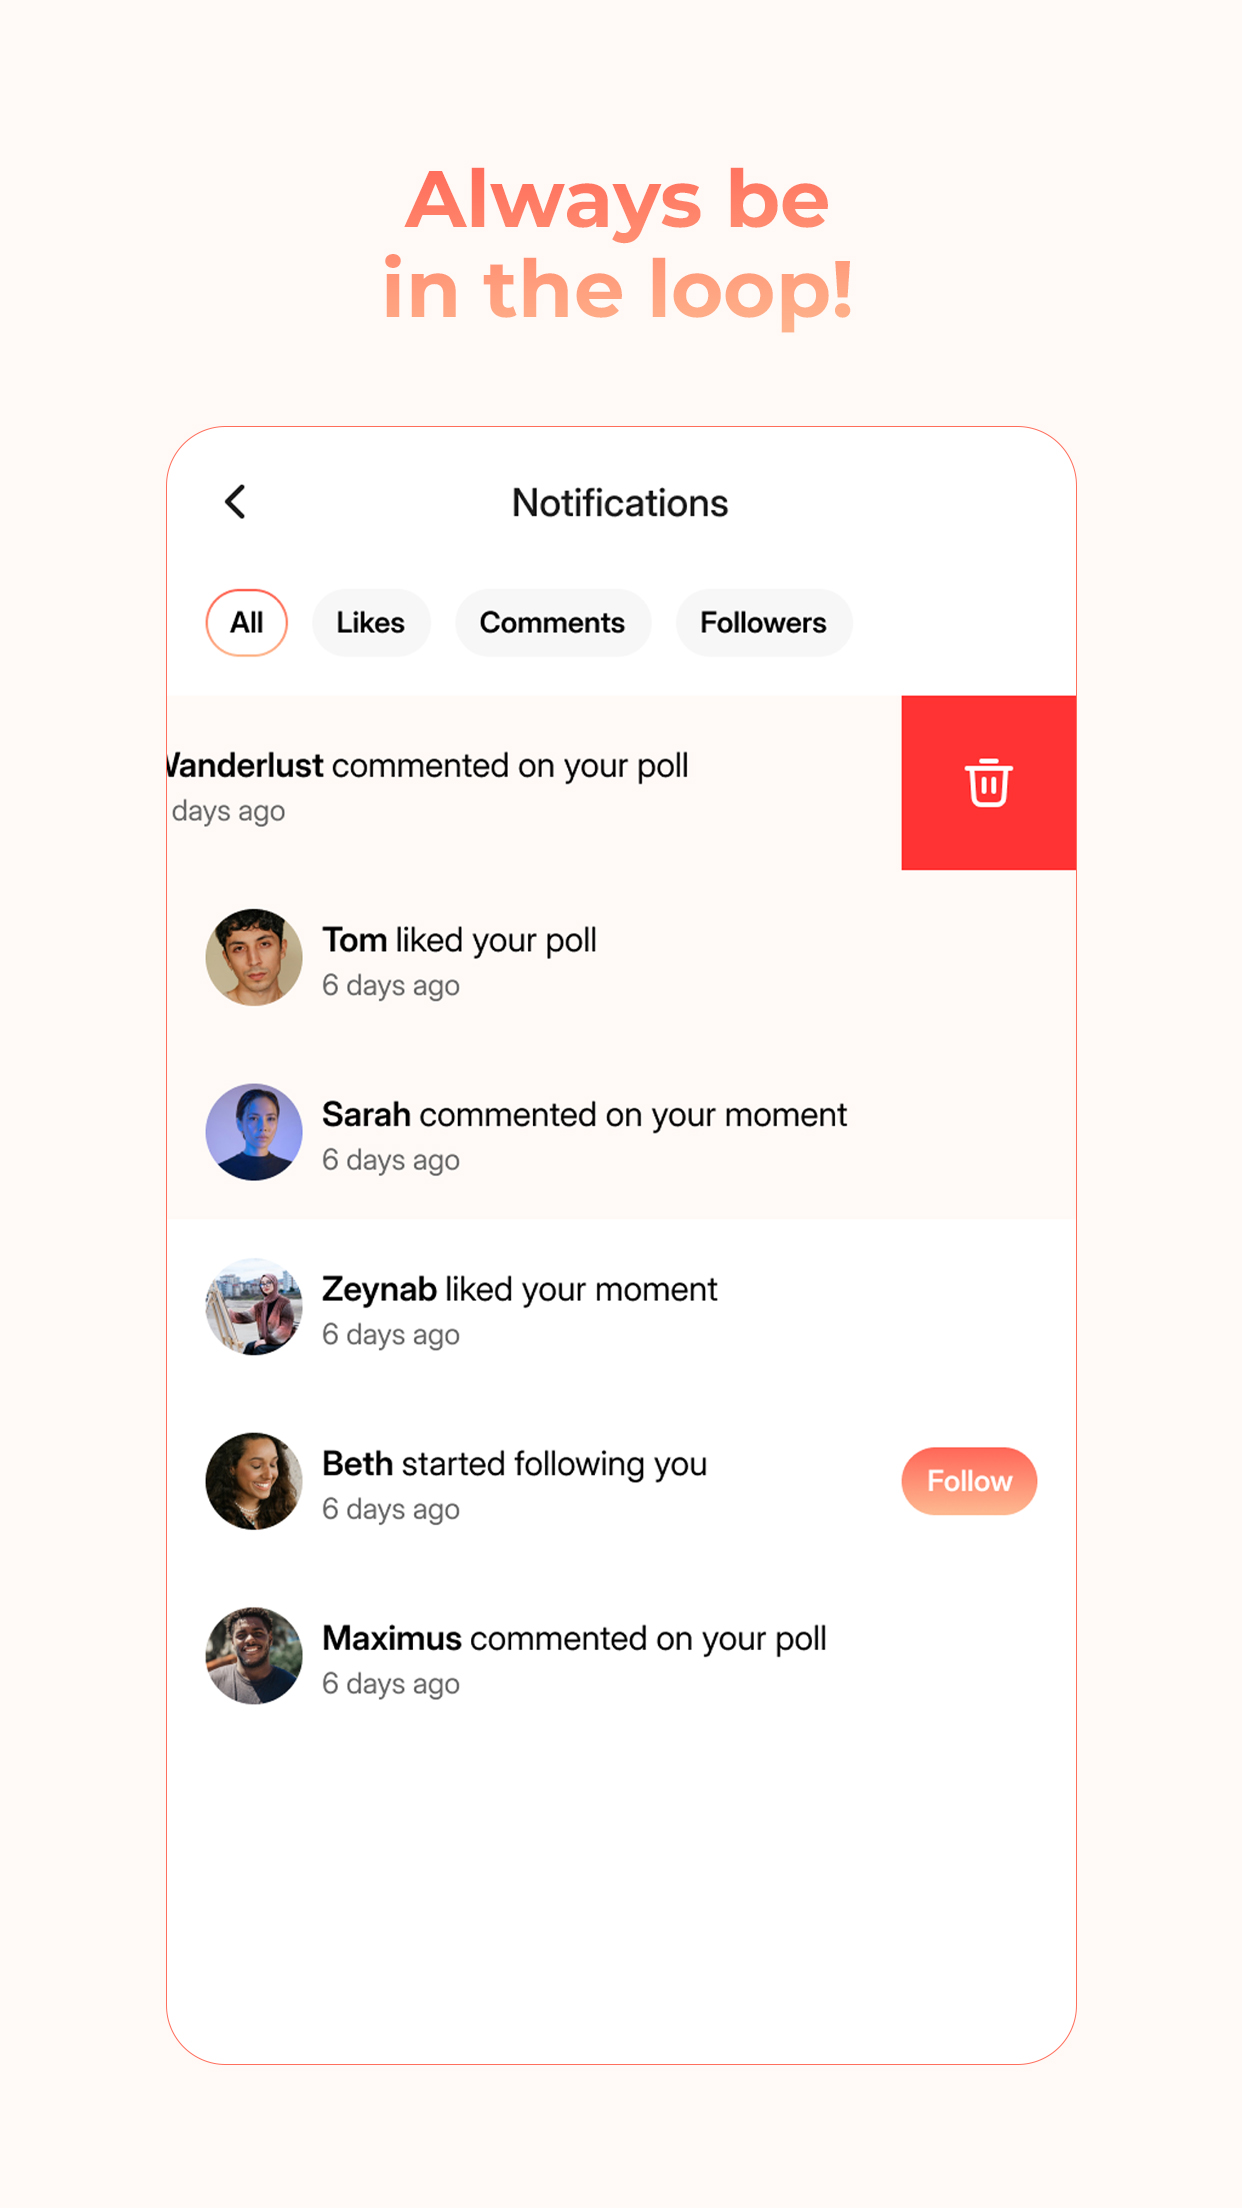Select the All filter tab

click(x=246, y=623)
